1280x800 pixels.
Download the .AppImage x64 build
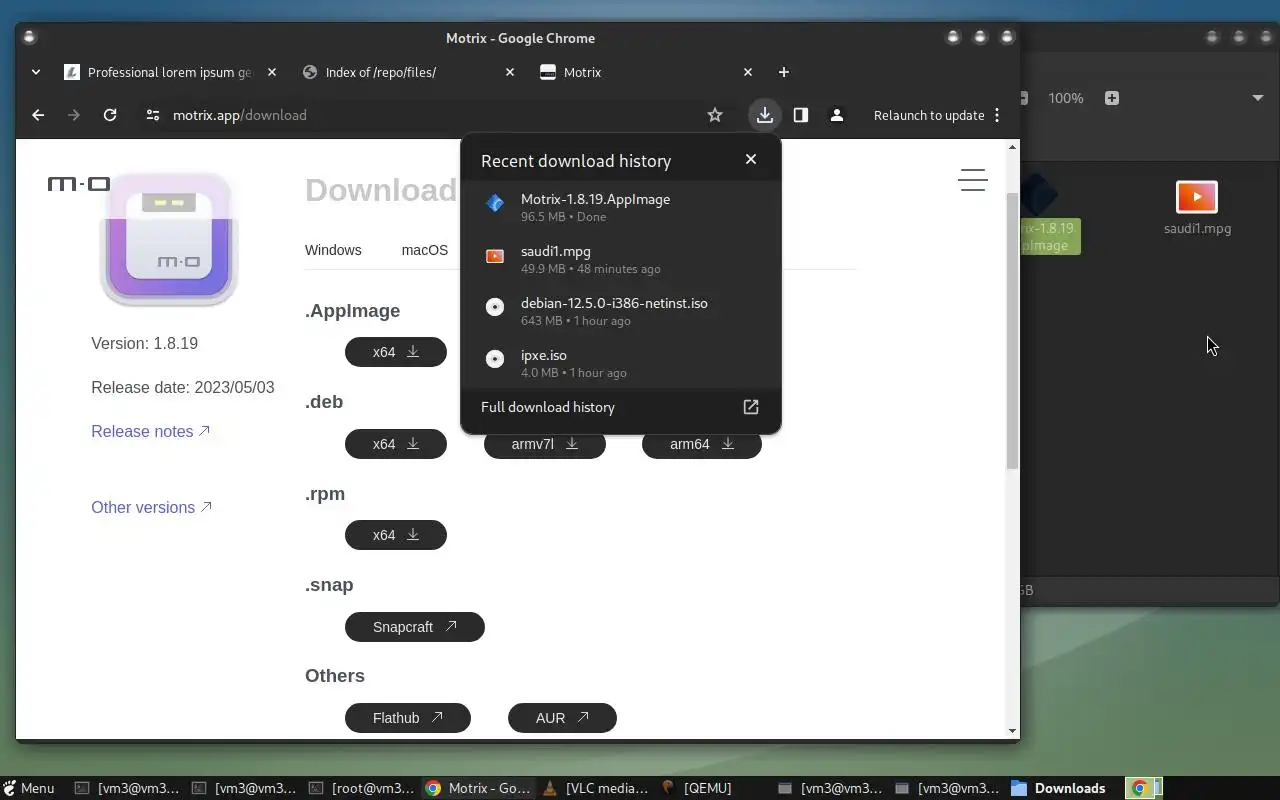tap(396, 352)
